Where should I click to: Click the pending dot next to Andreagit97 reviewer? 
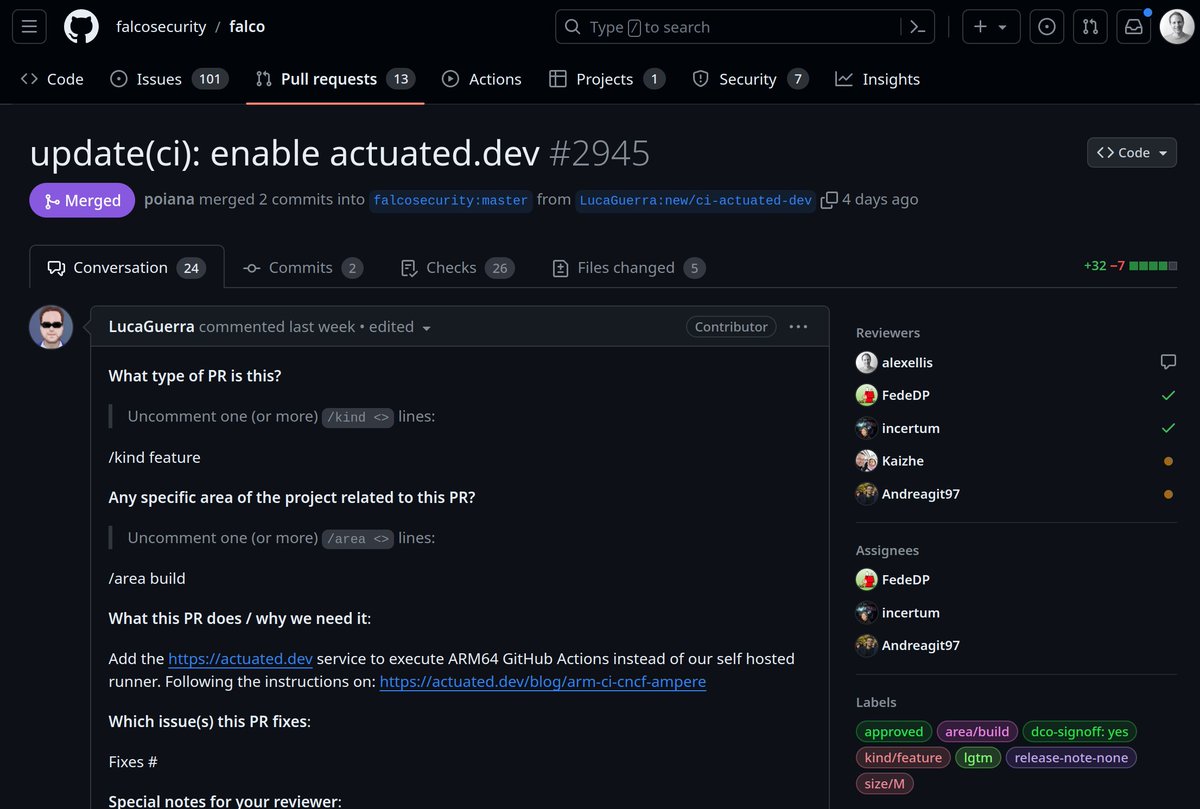(1168, 494)
